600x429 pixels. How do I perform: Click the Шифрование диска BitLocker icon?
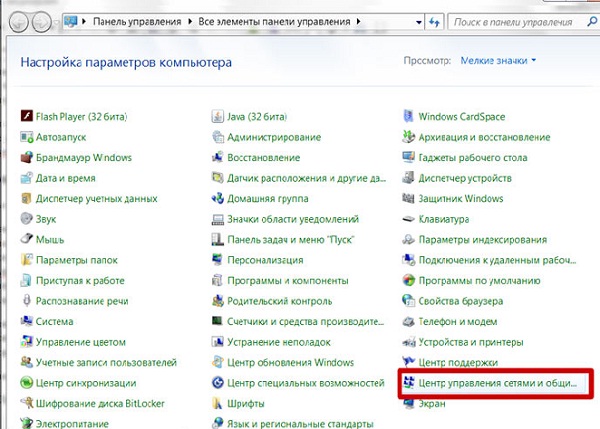pos(26,403)
